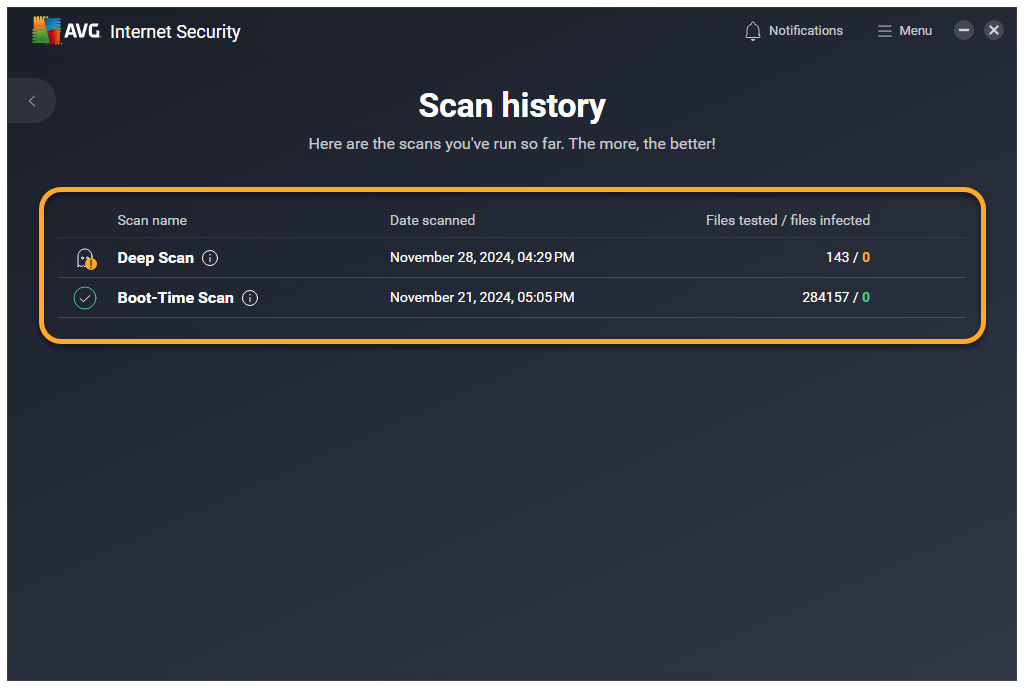Screen dimensions: 1026x689
Task: Click the Date scanned column header
Action: click(x=432, y=220)
